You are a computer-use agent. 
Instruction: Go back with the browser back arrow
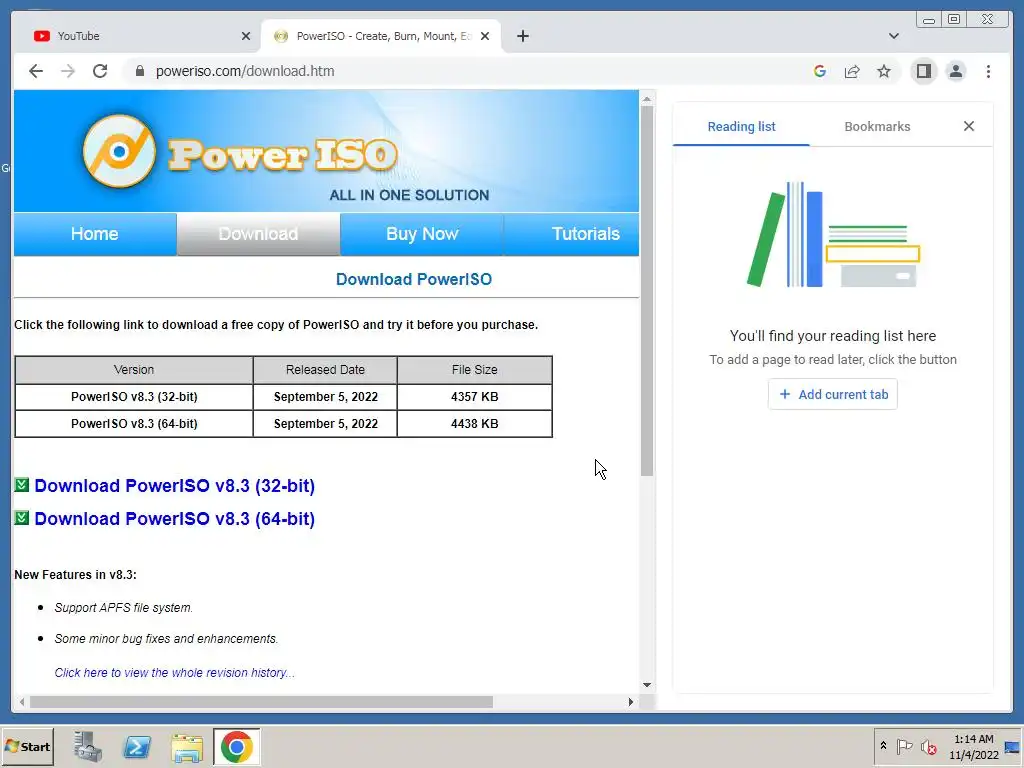[36, 71]
